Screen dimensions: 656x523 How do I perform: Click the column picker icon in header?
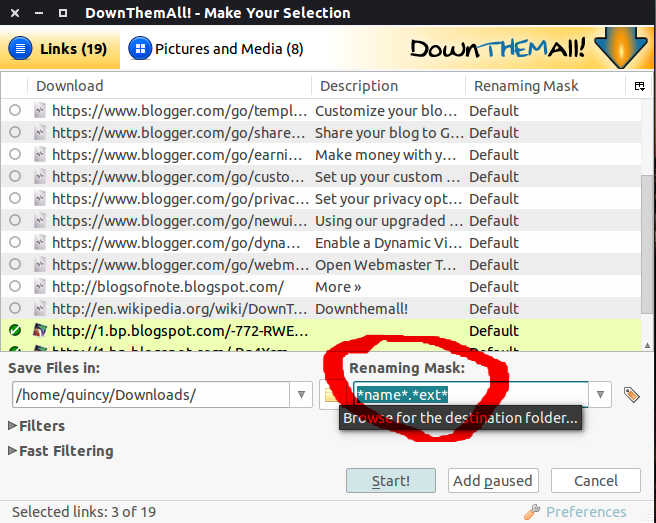(x=639, y=86)
